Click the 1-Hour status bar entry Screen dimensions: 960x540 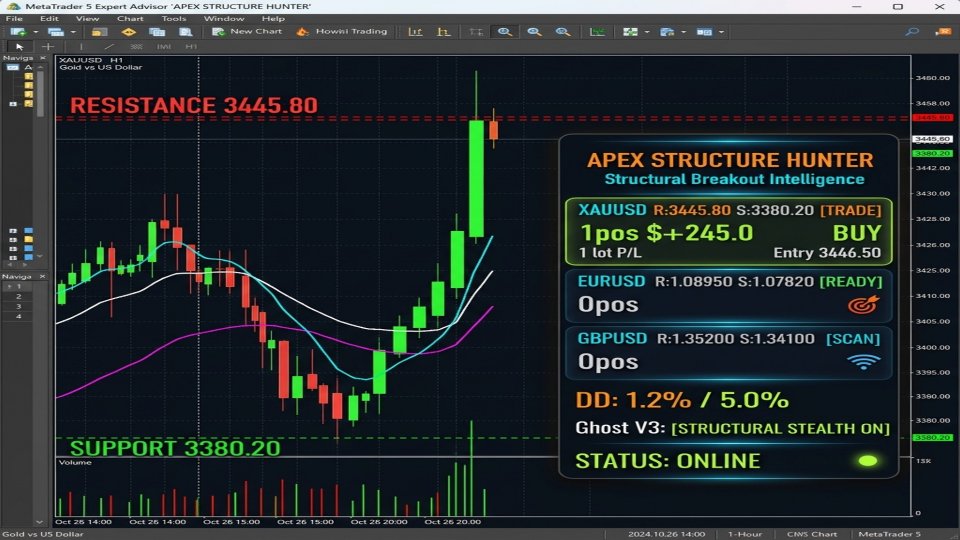(745, 534)
